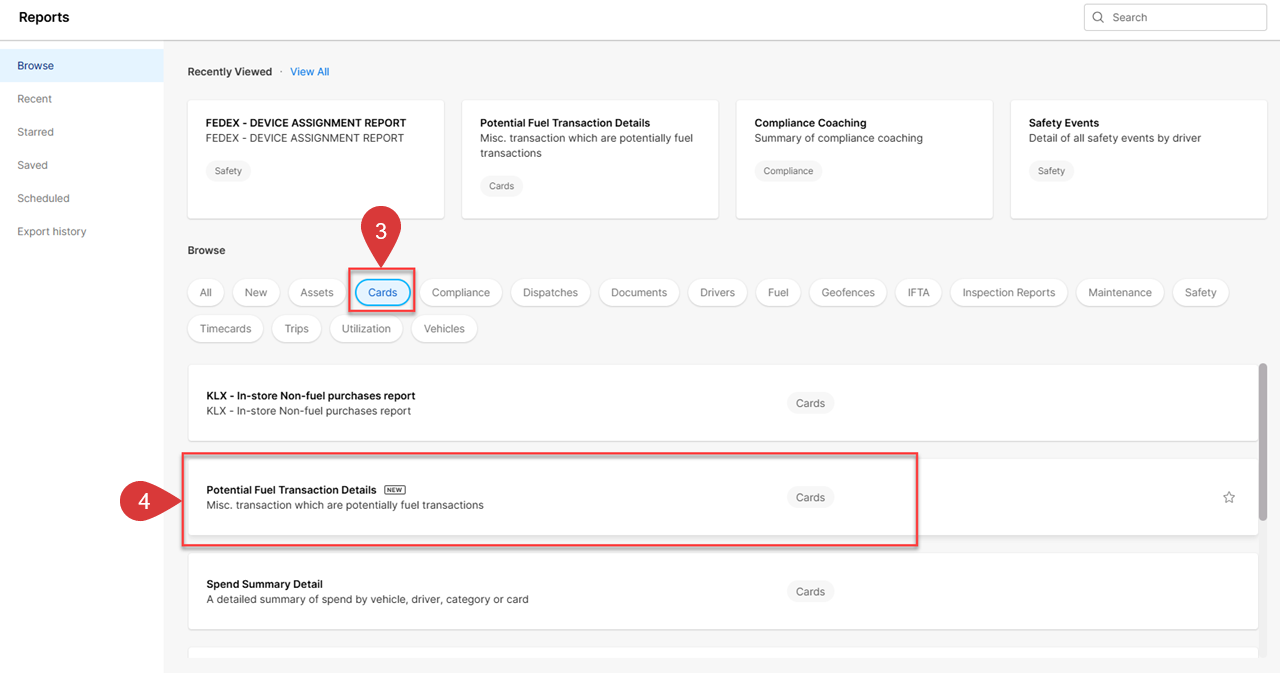Click the vertical scrollbar of report list

[1263, 440]
